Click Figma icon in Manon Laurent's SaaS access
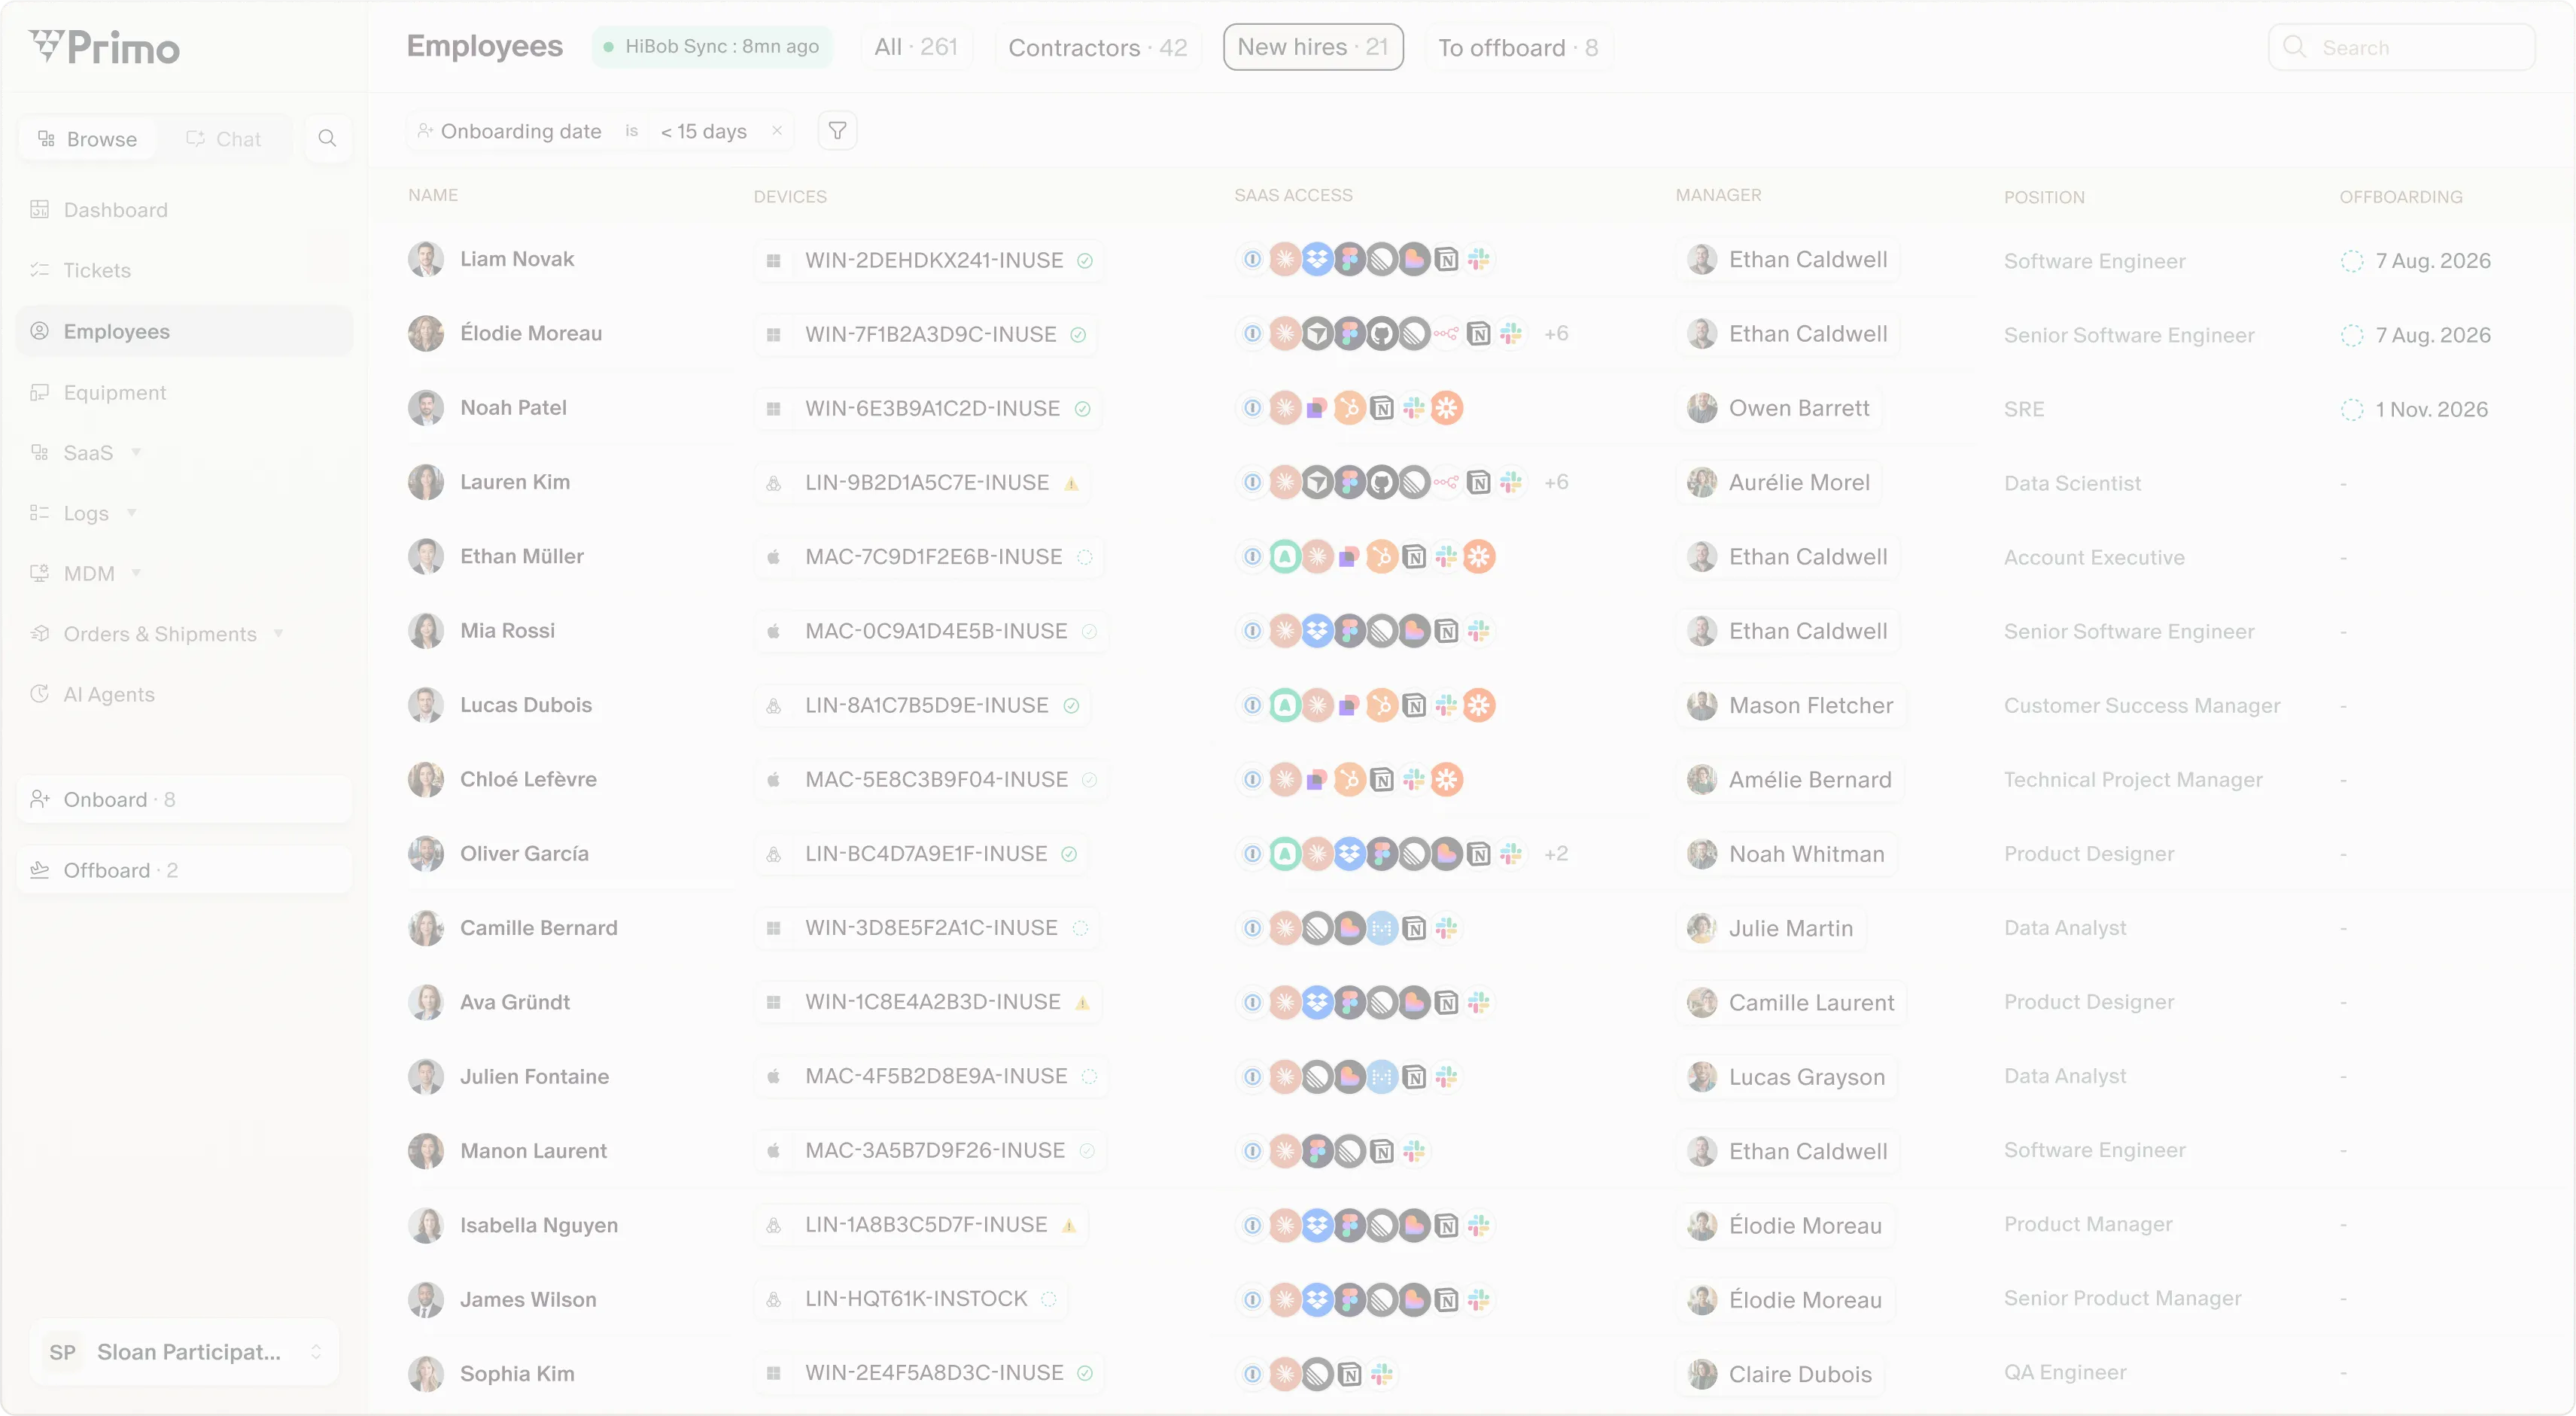This screenshot has height=1416, width=2576. click(x=1318, y=1150)
